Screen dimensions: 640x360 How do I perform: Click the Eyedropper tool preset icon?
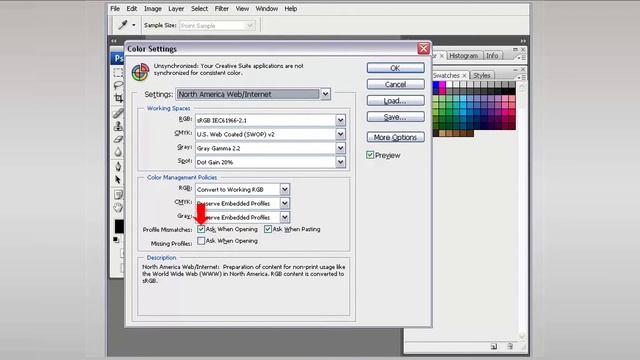point(122,25)
